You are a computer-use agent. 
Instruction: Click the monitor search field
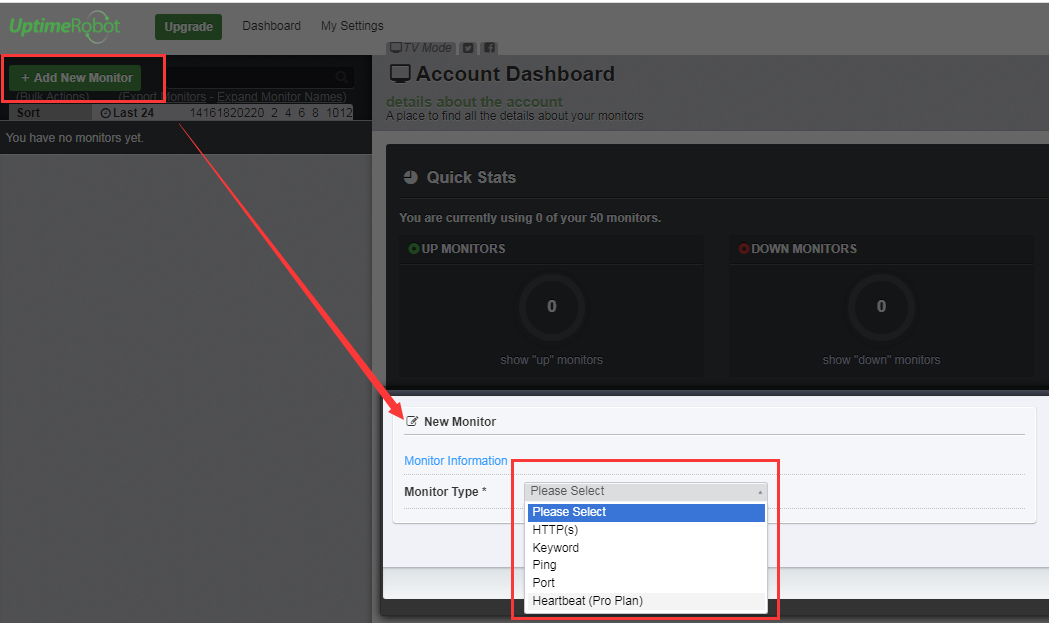point(258,77)
